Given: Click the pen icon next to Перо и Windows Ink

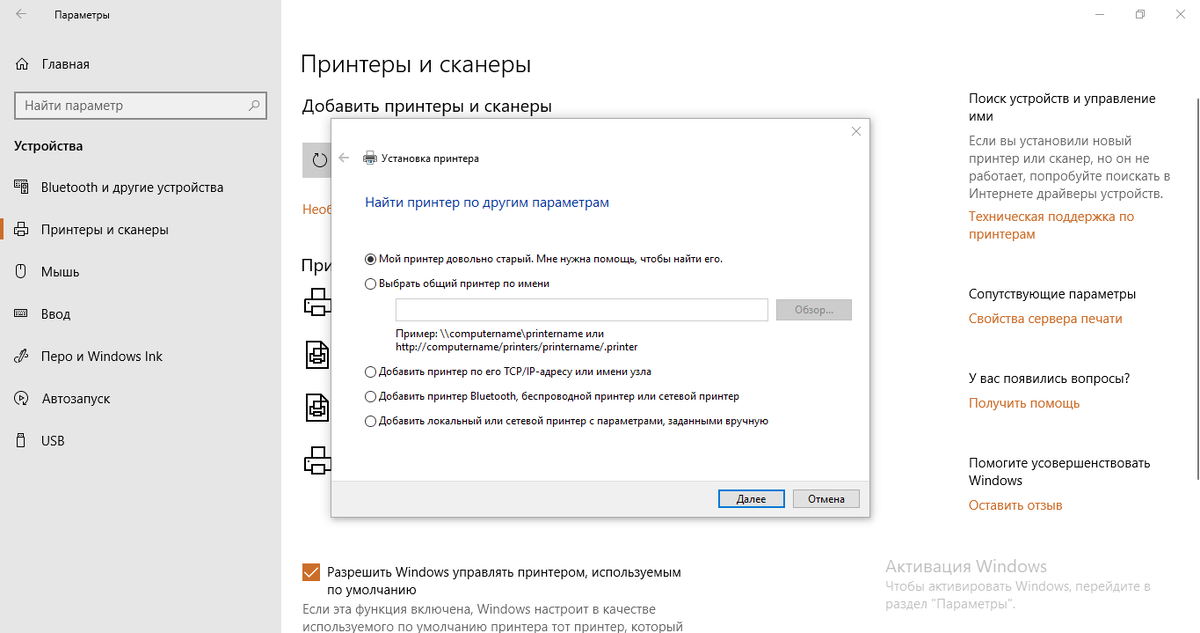Looking at the screenshot, I should tap(22, 356).
